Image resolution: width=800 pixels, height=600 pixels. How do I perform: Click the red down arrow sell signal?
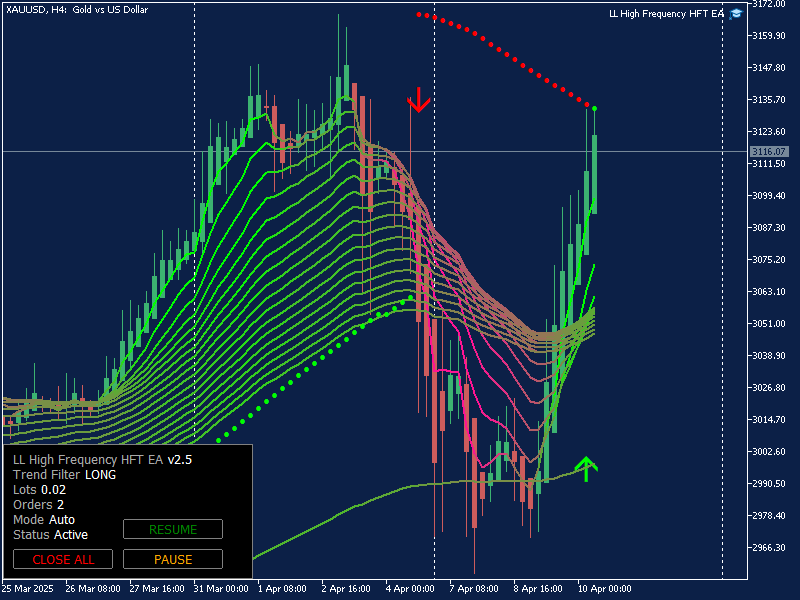point(418,99)
